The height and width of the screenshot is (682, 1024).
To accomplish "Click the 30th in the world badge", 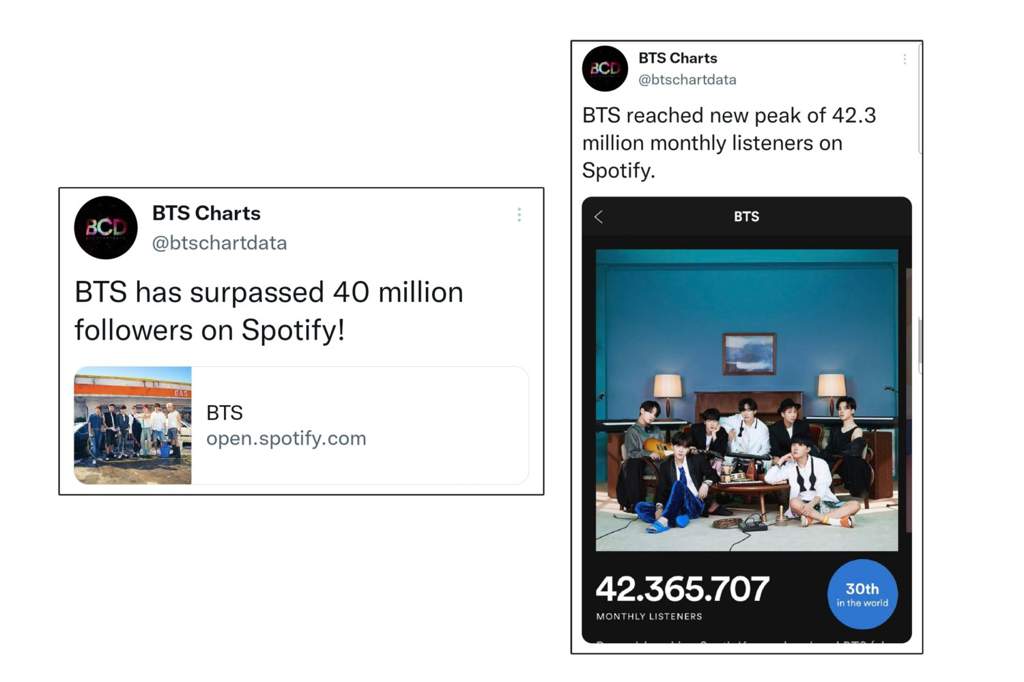I will [x=862, y=594].
